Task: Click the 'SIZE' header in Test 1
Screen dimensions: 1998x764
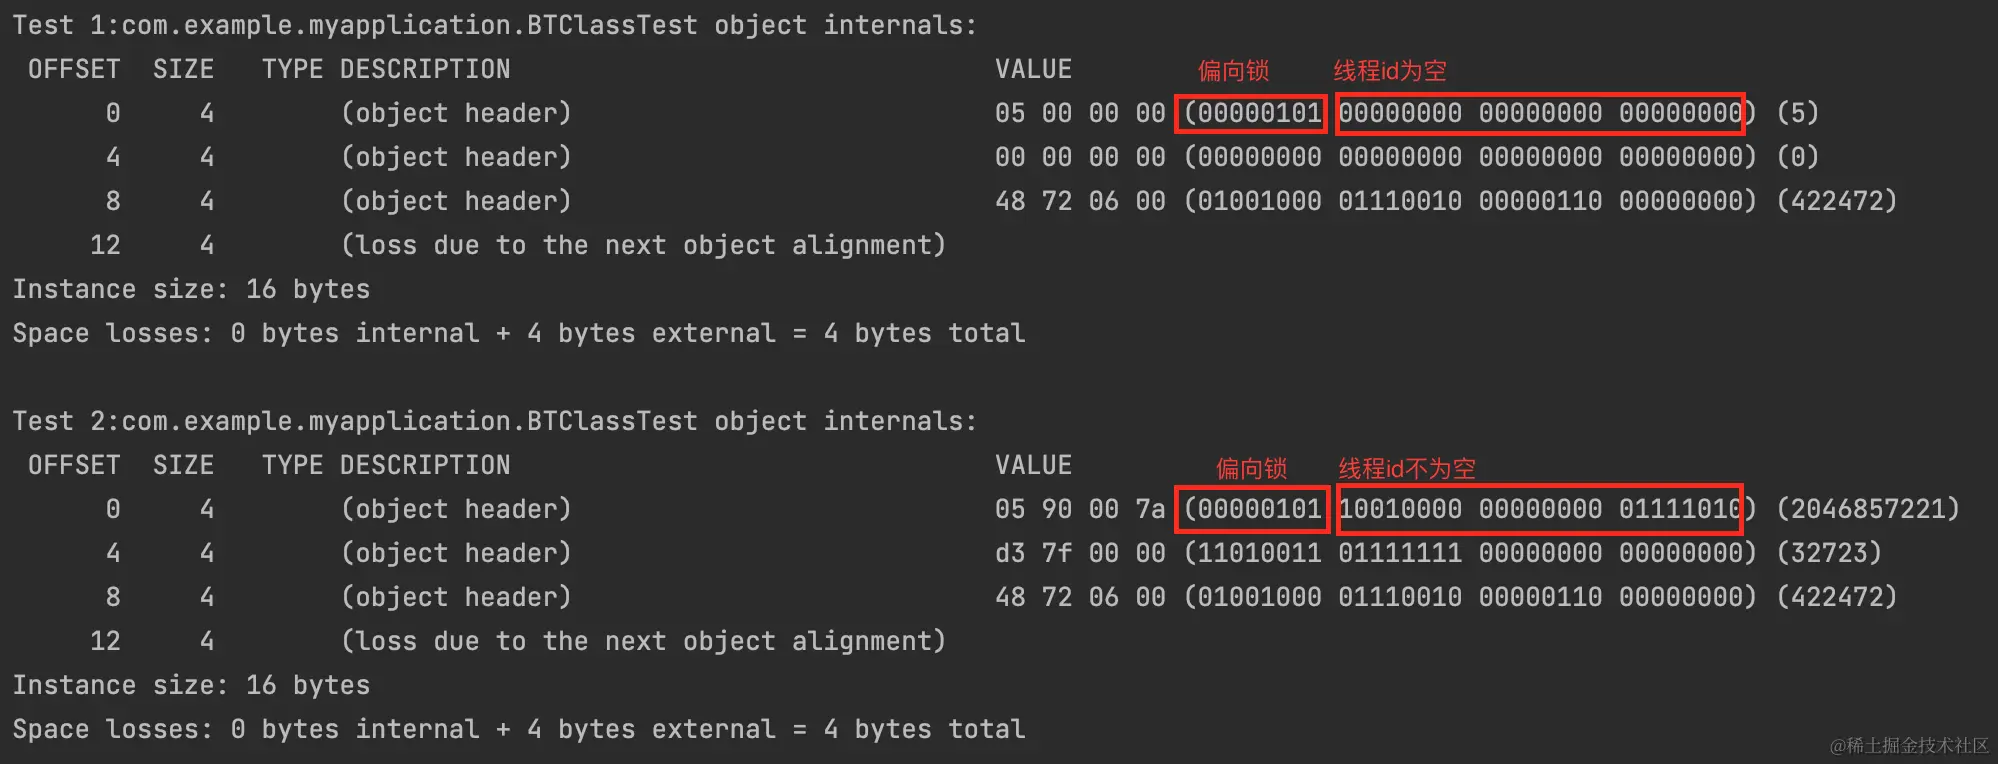Action: click(x=183, y=69)
